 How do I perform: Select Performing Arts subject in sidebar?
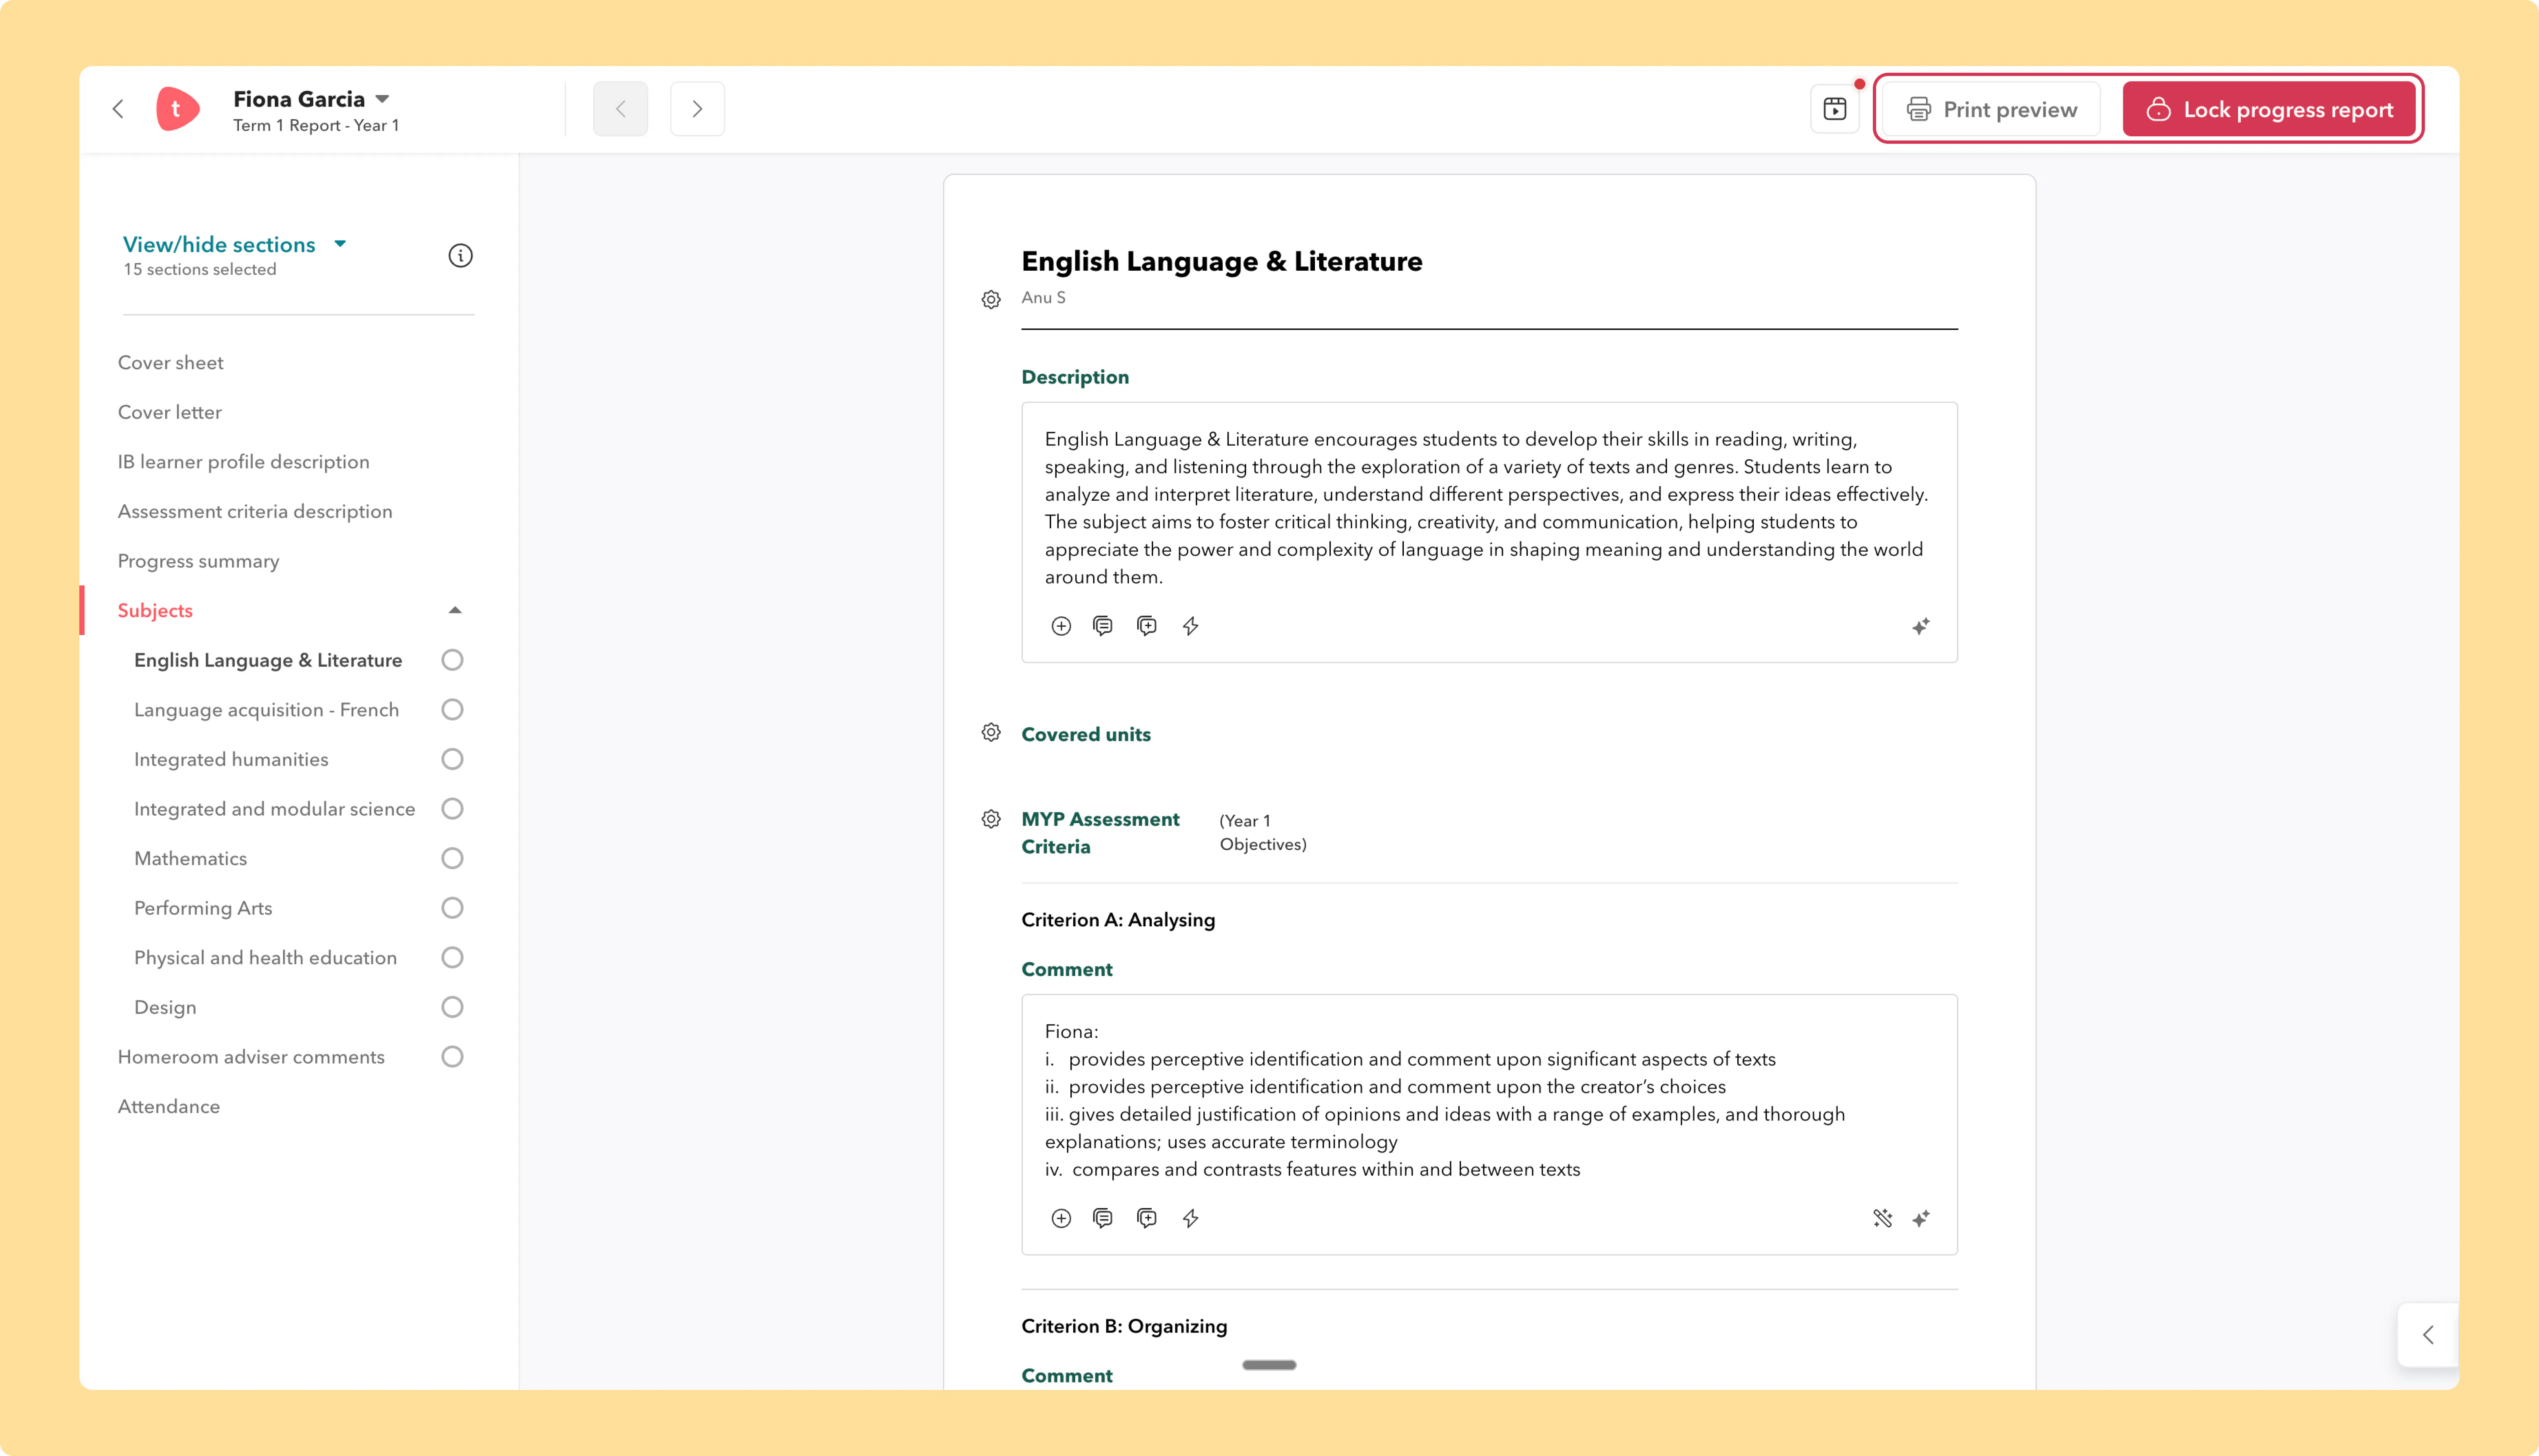203,908
